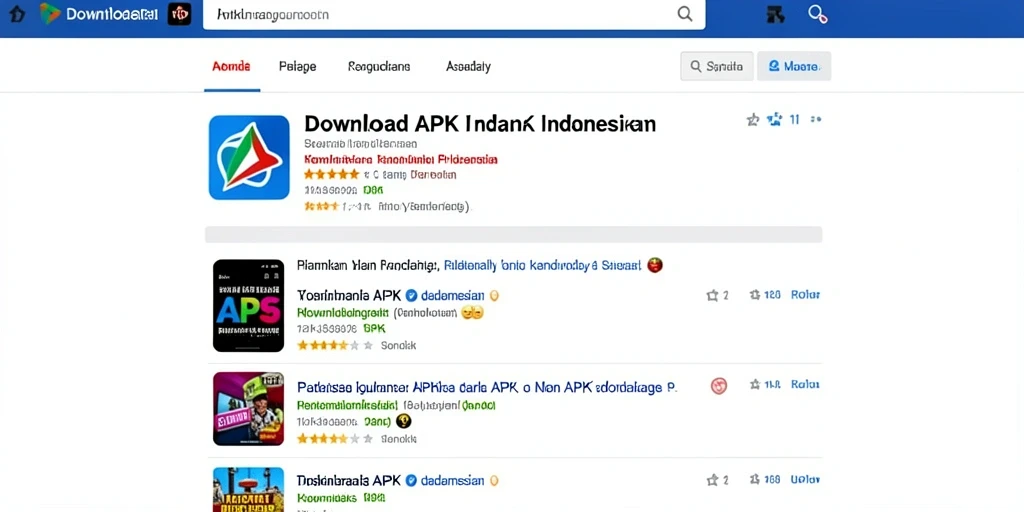This screenshot has width=1024, height=512.
Task: Click the star rating in Patetsae row
Action: tap(335, 439)
